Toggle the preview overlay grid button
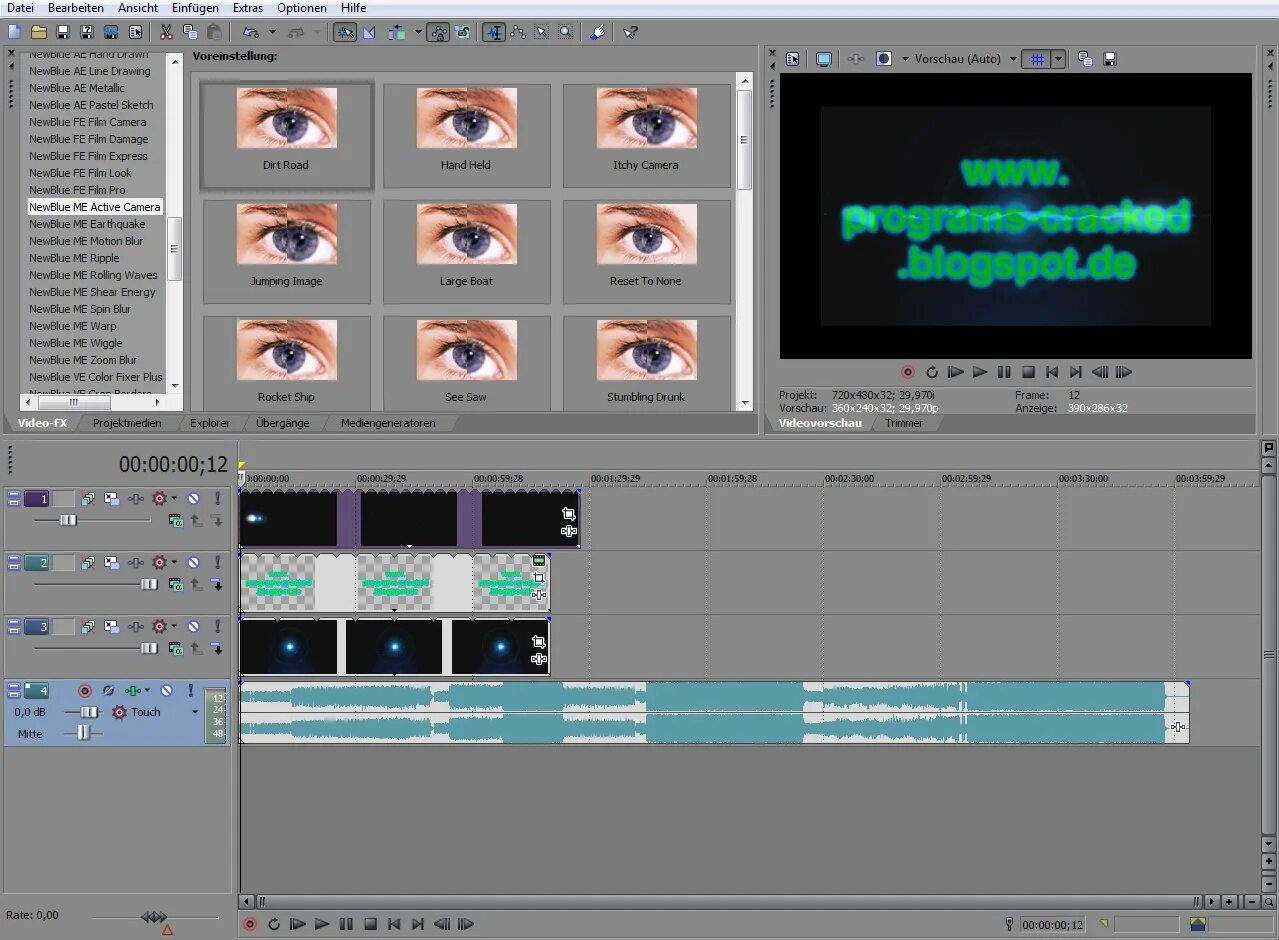 pyautogui.click(x=1037, y=59)
